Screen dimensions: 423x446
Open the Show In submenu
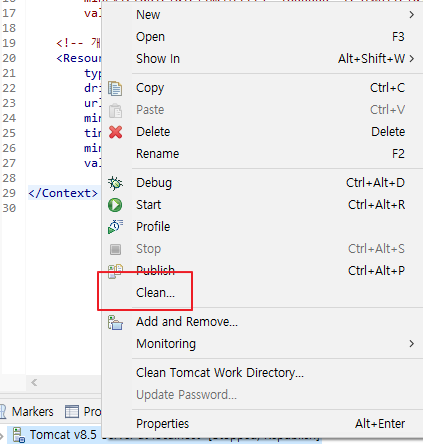point(262,59)
